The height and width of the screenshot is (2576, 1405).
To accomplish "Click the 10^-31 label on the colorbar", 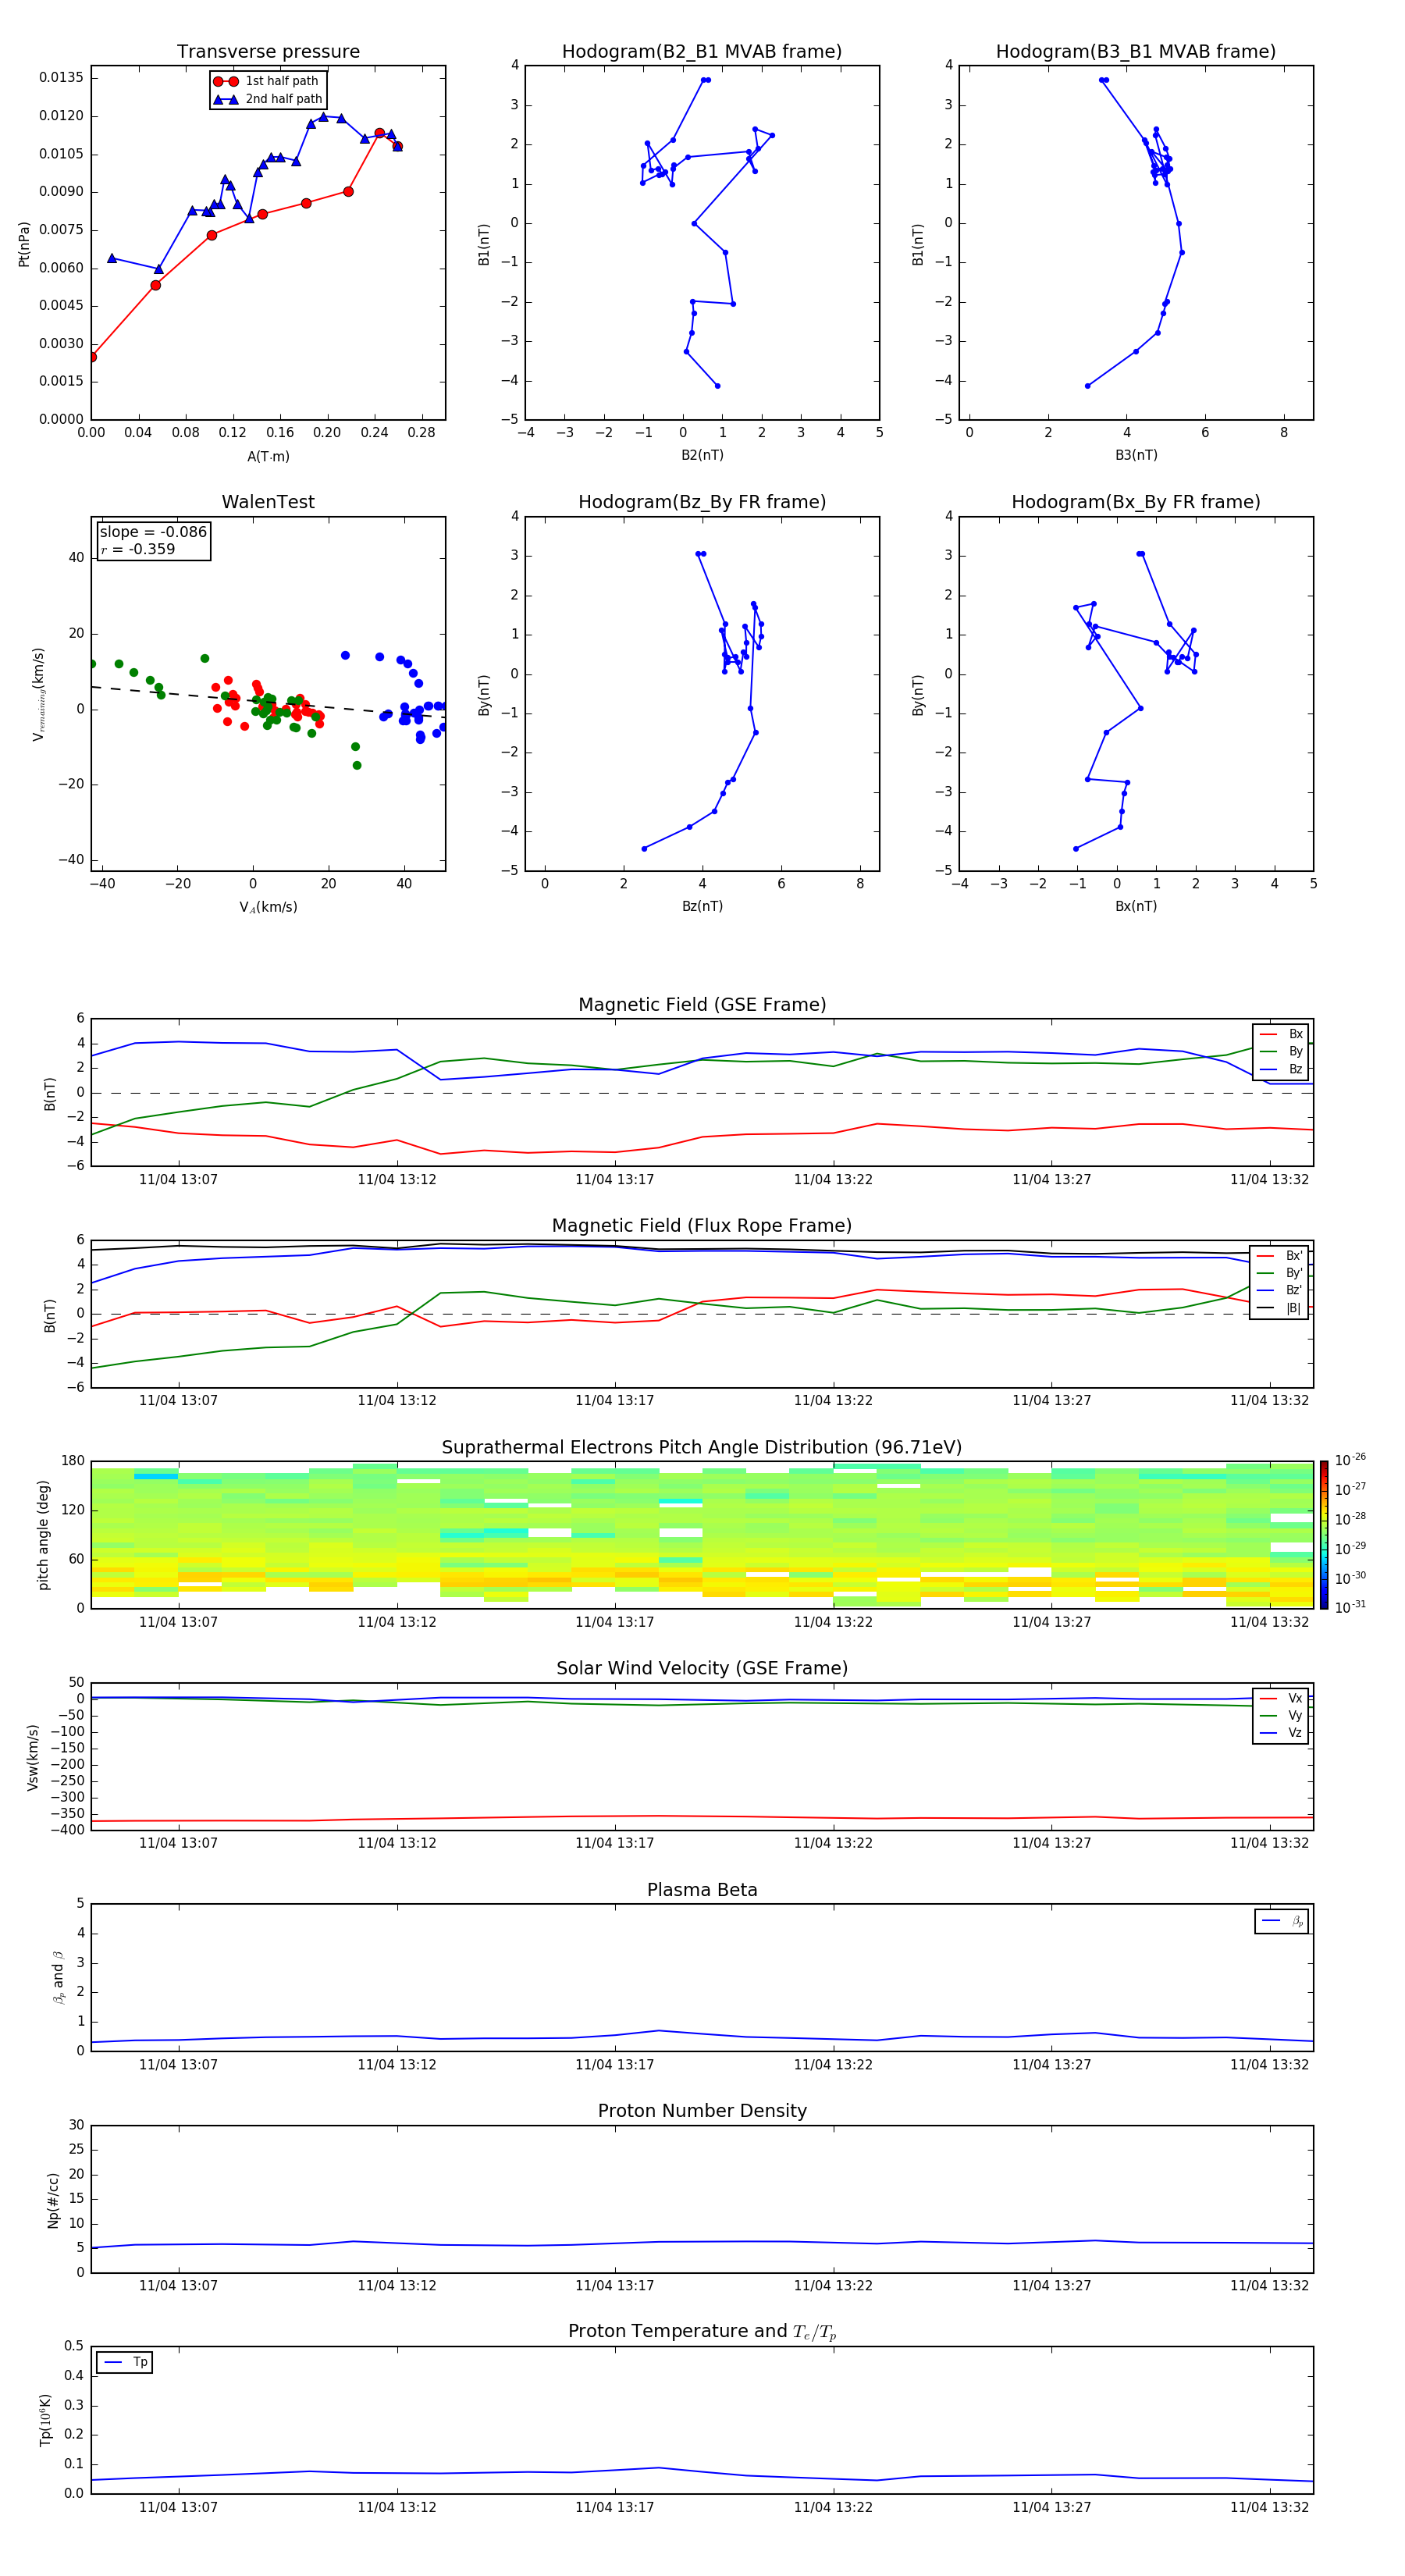I will 1350,1607.
